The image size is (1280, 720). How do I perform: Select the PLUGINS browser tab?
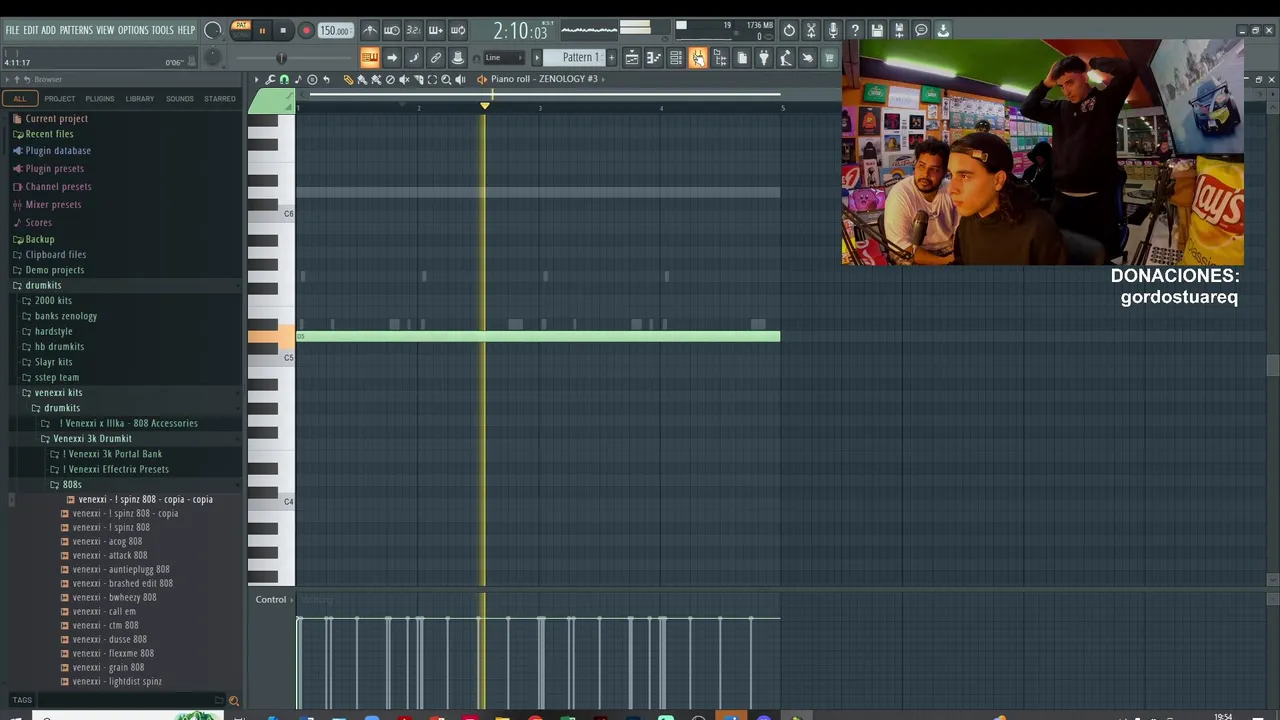[100, 98]
